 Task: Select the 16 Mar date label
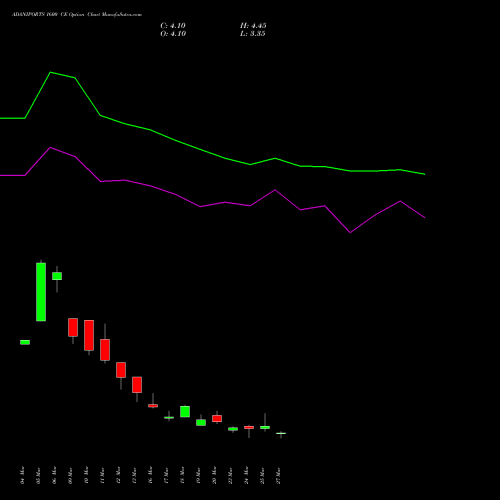coord(150,475)
